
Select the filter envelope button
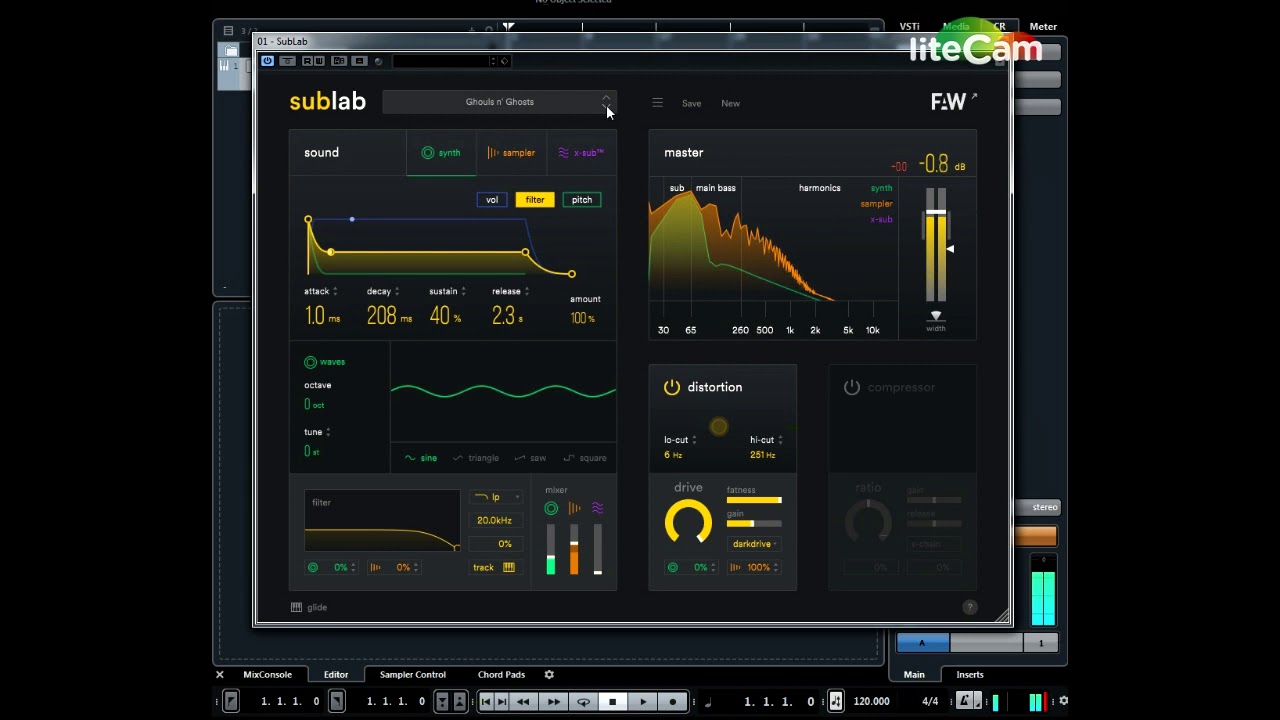[535, 200]
